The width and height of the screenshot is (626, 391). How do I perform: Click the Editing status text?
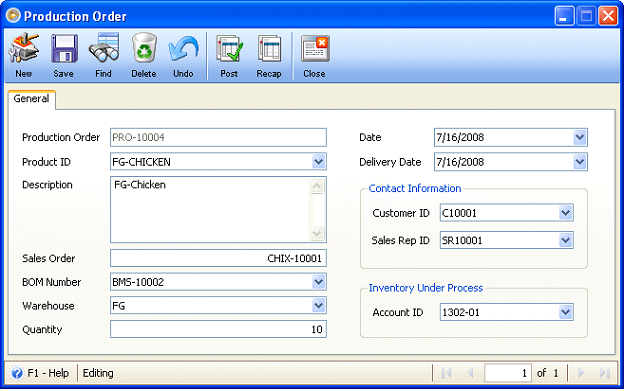pyautogui.click(x=98, y=373)
